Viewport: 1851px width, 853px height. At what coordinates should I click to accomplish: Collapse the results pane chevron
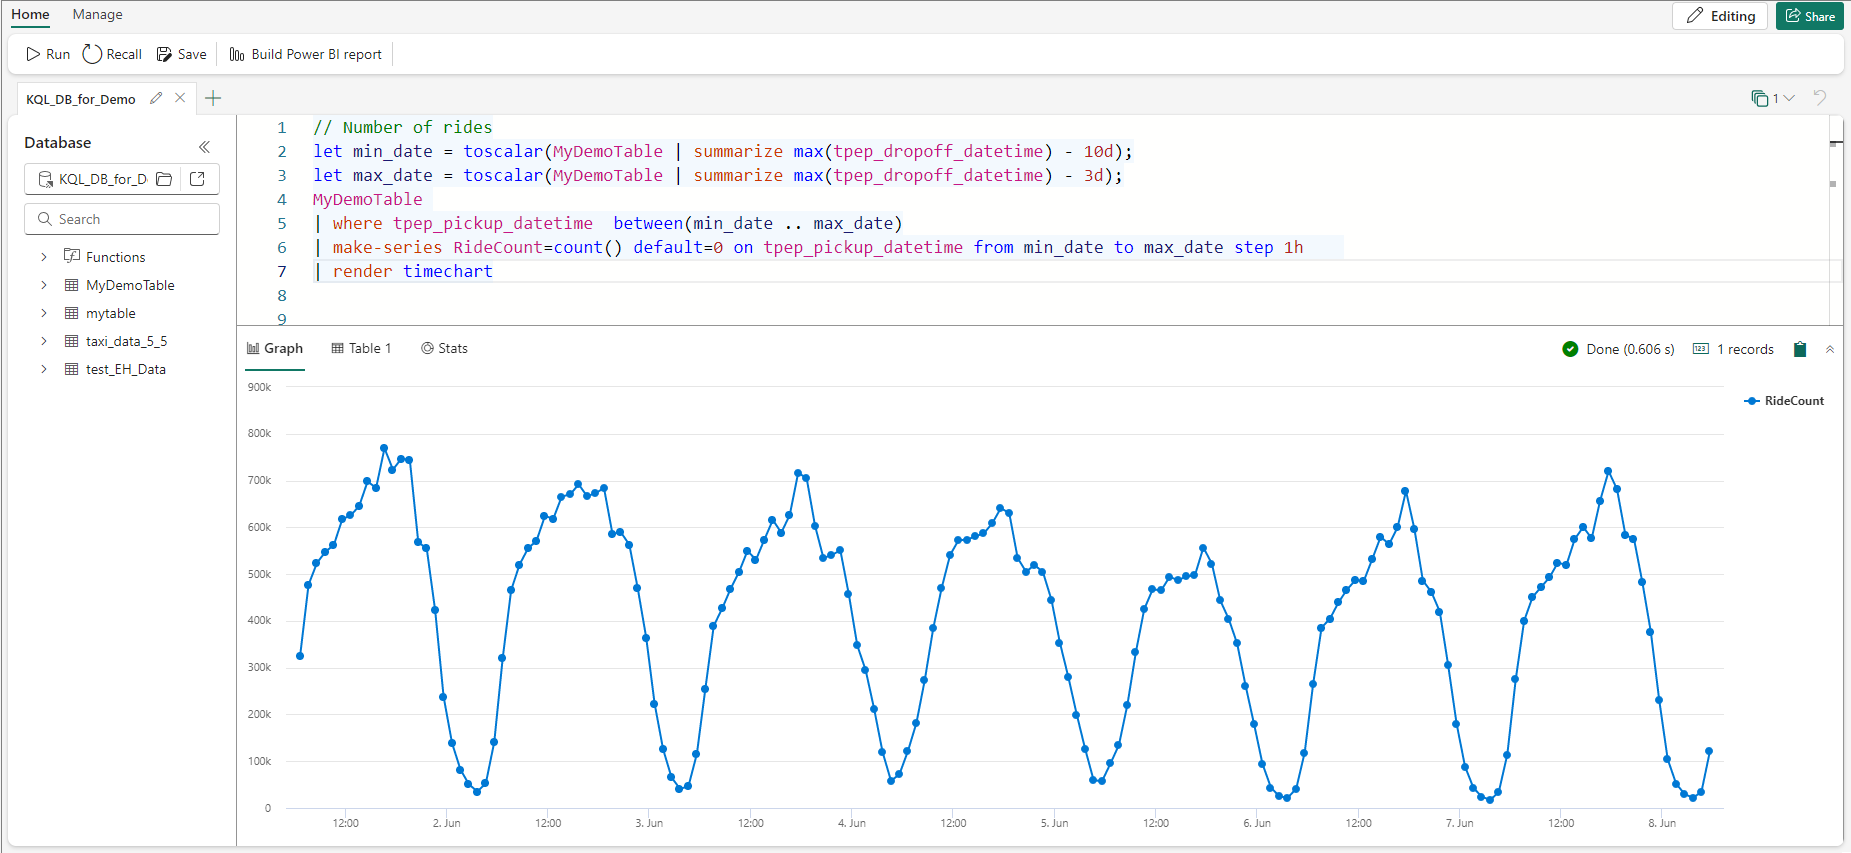pos(1830,349)
